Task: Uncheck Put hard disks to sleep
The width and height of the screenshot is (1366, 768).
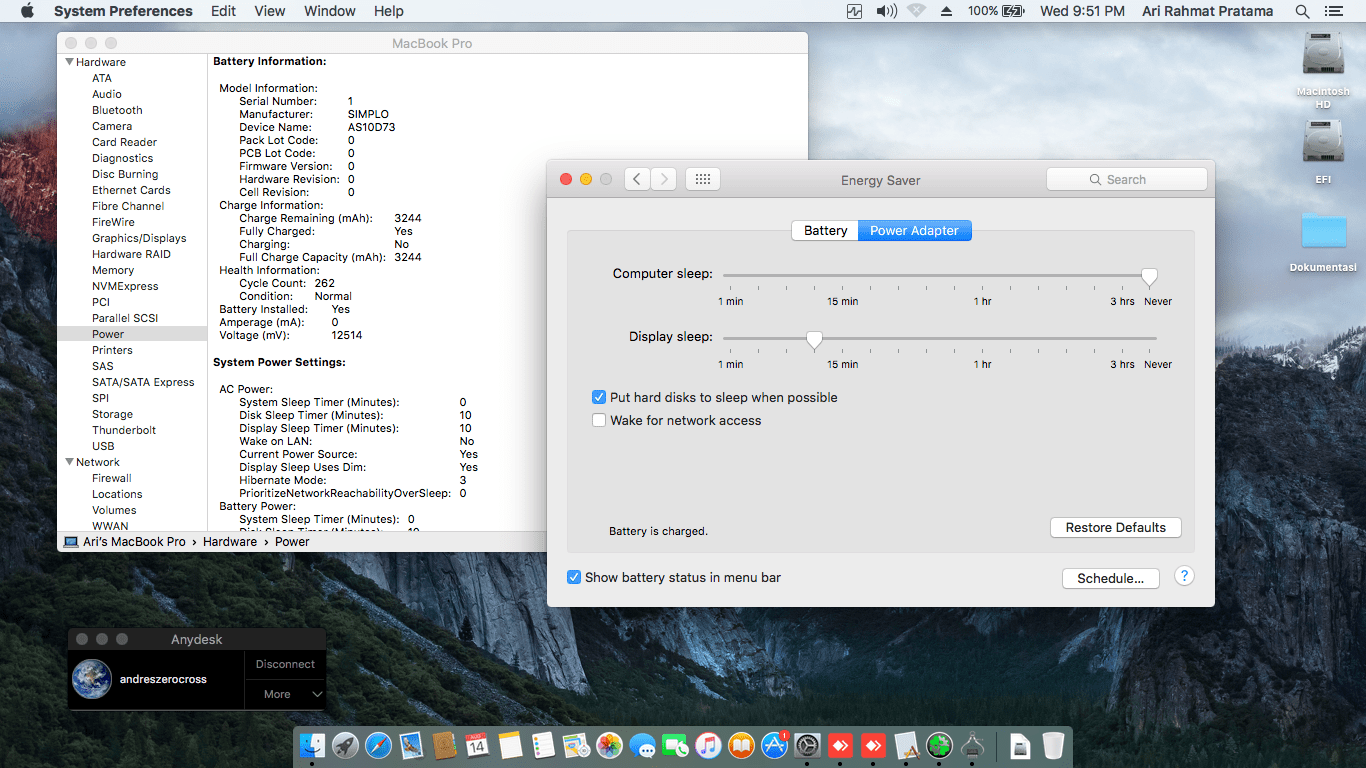Action: point(599,397)
